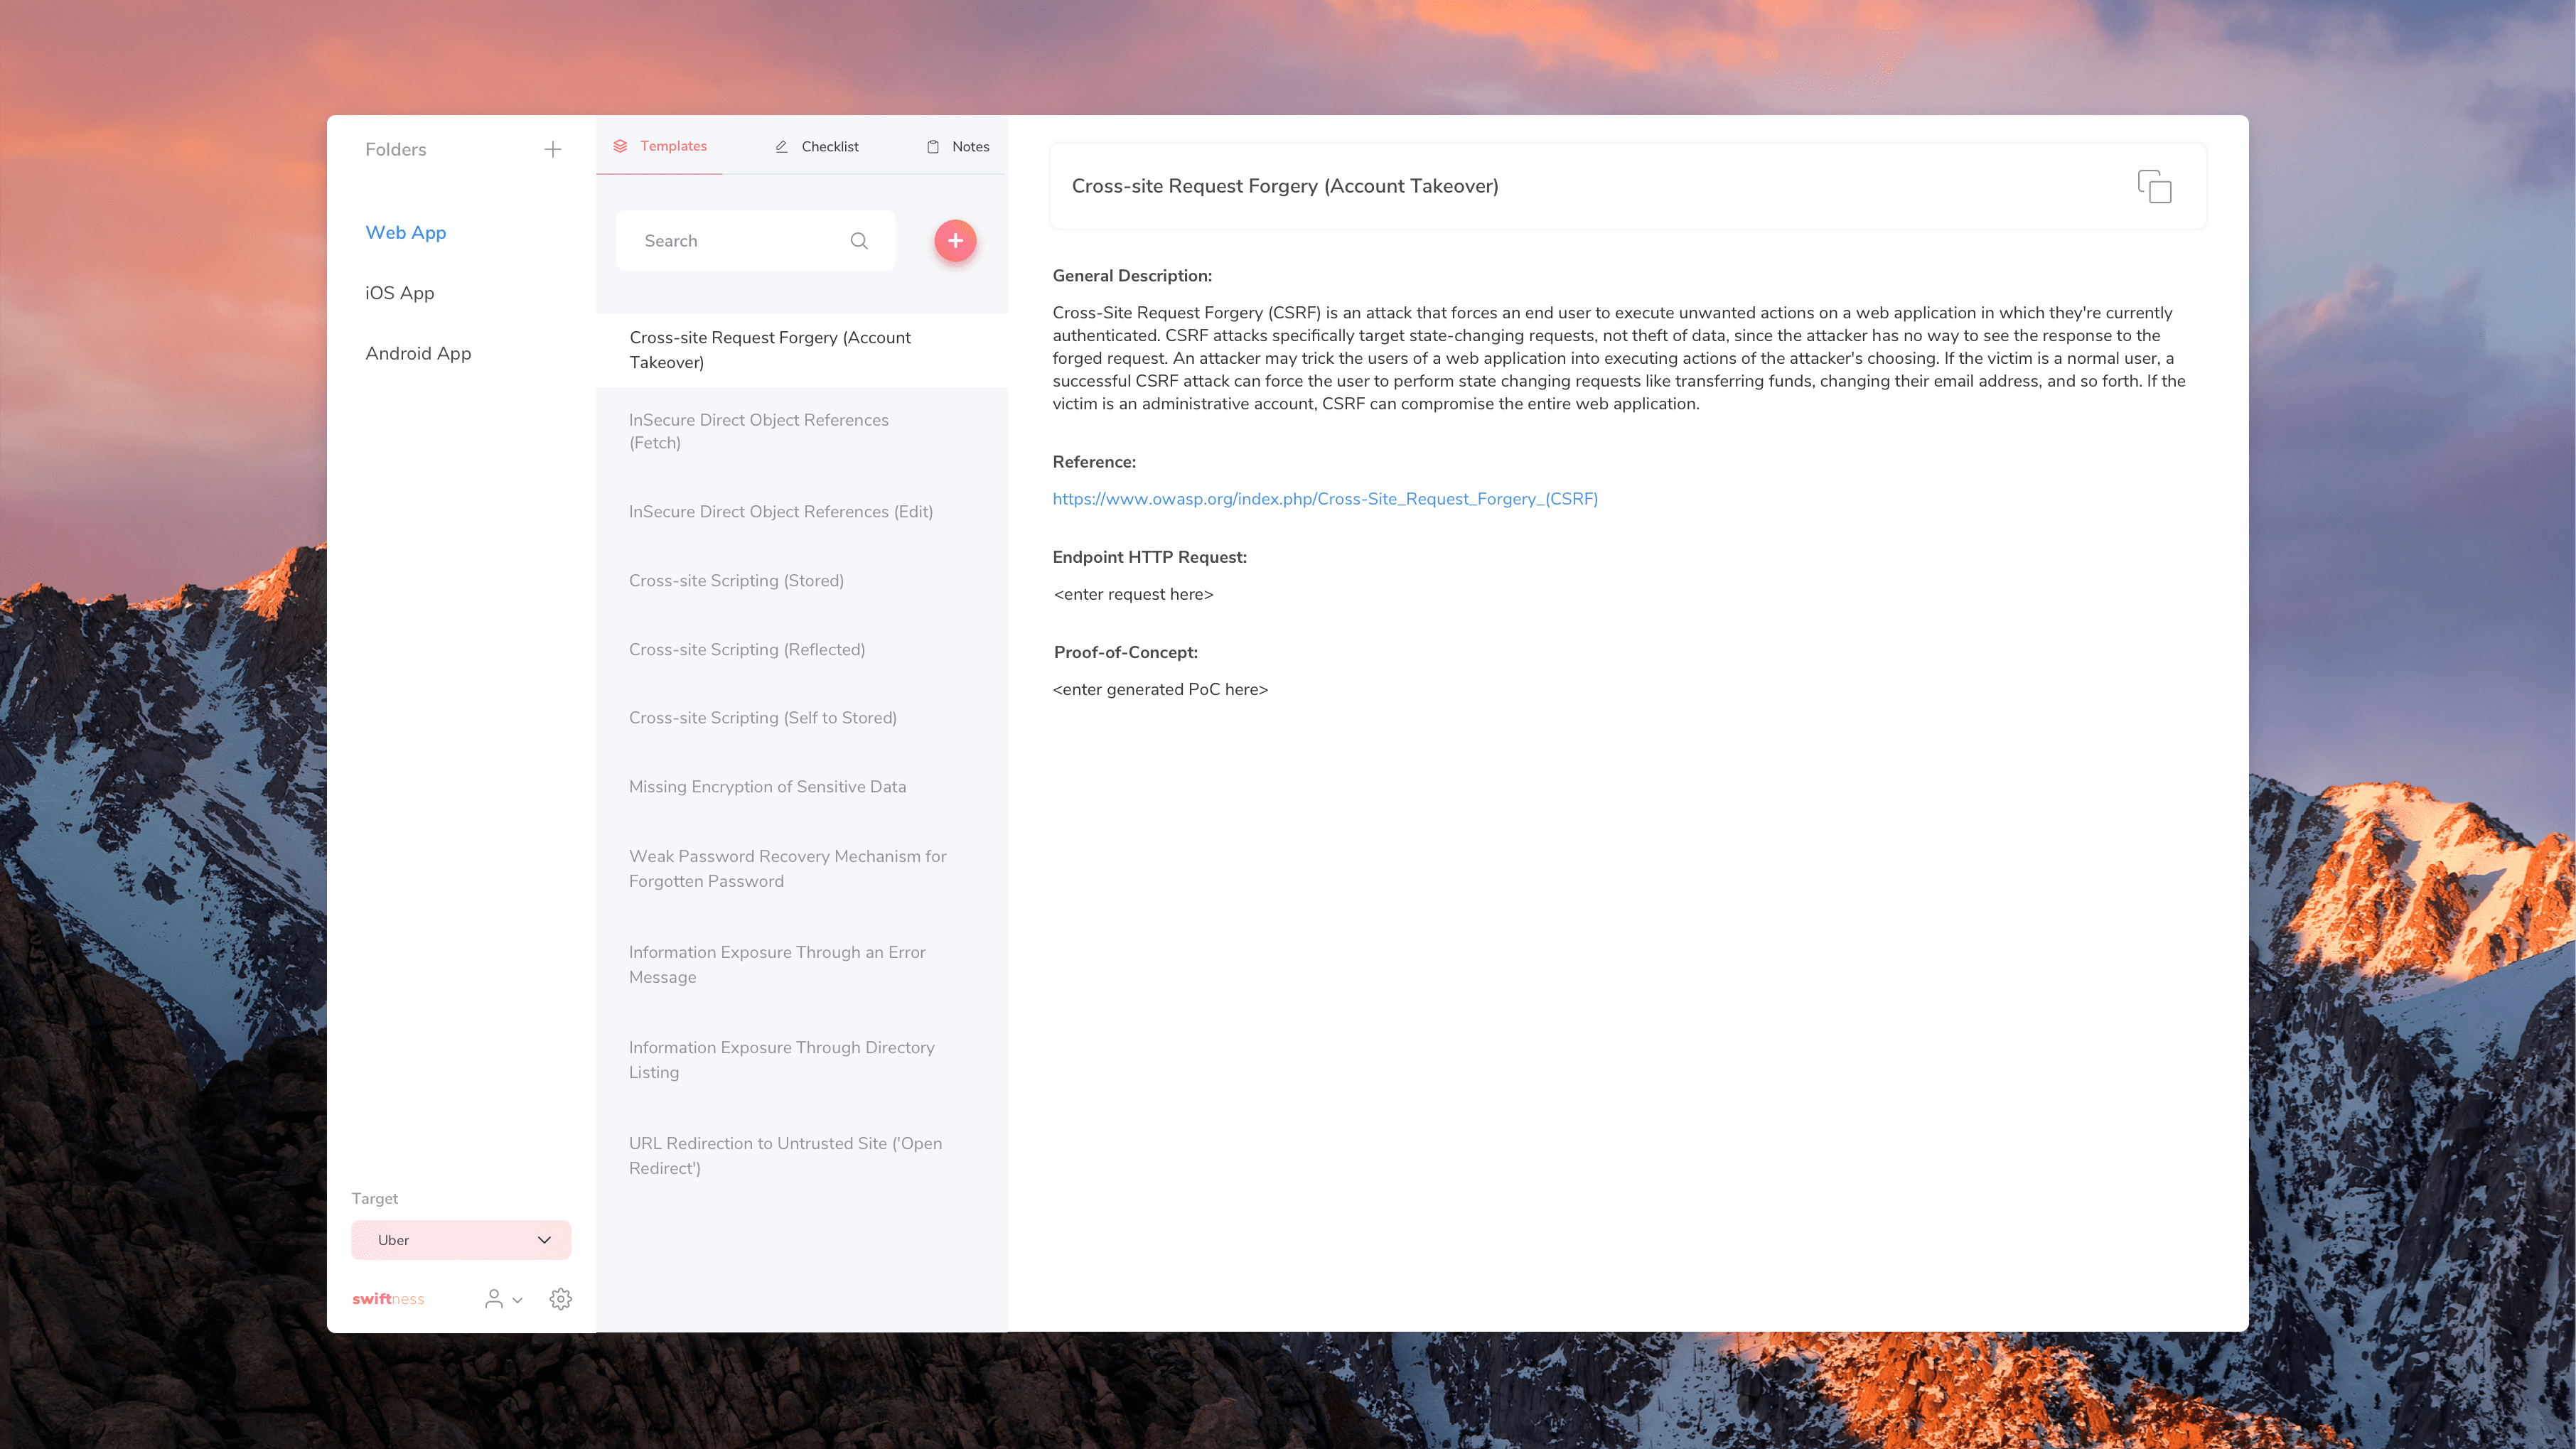Open the Web App folder
Image resolution: width=2576 pixels, height=1449 pixels.
tap(405, 232)
